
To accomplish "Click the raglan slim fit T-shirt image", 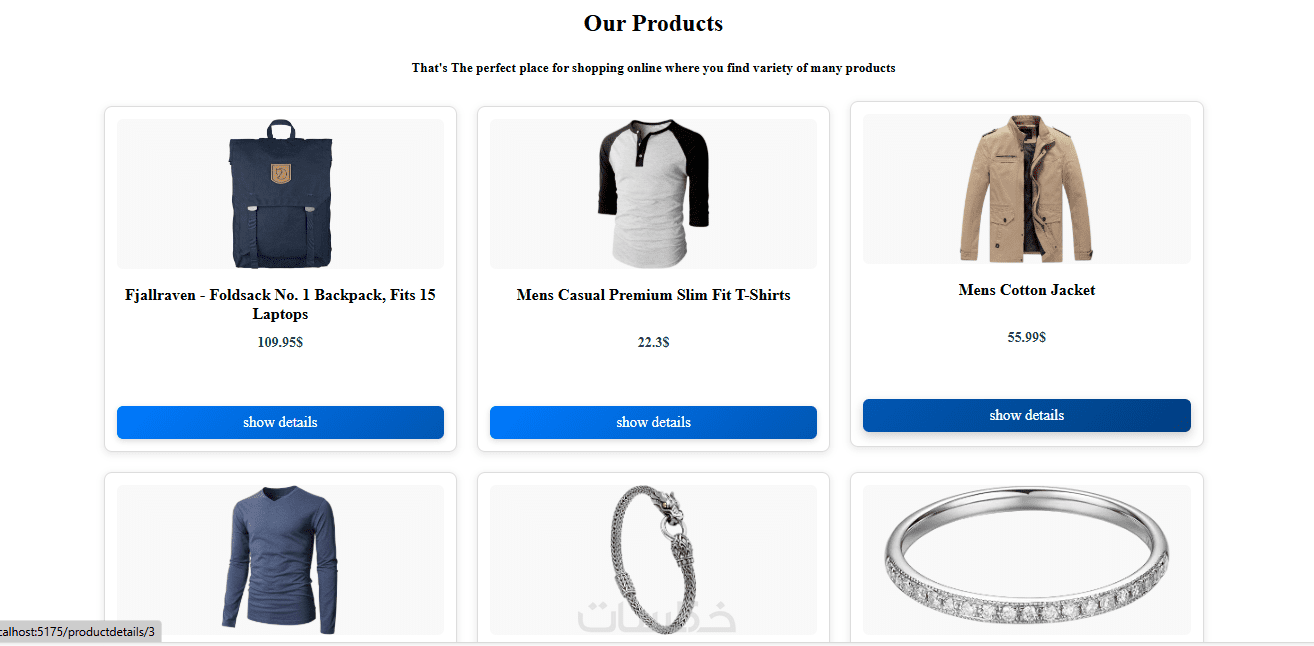I will pos(653,194).
